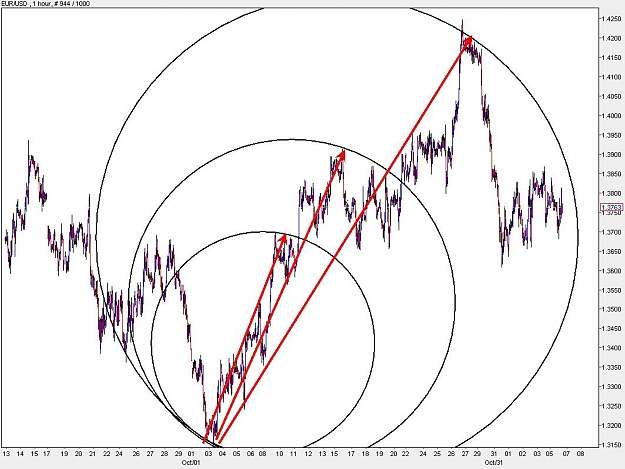Click the 1.4050 price axis label

coord(611,96)
